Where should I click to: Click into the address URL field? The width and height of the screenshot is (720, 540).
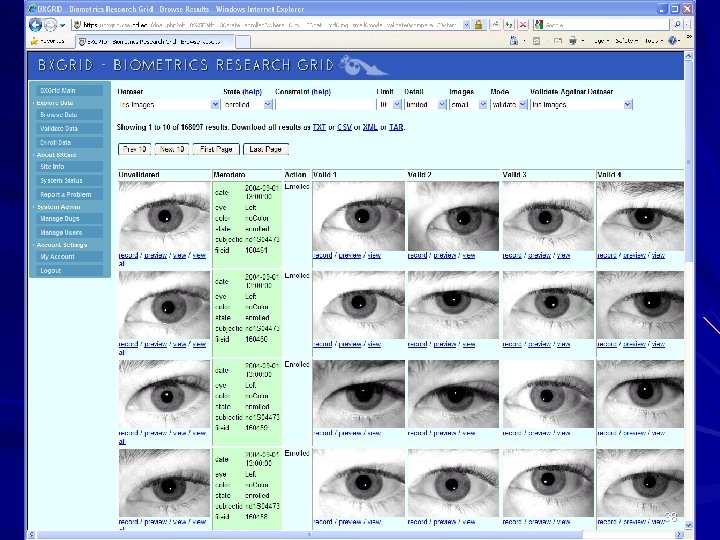point(267,25)
